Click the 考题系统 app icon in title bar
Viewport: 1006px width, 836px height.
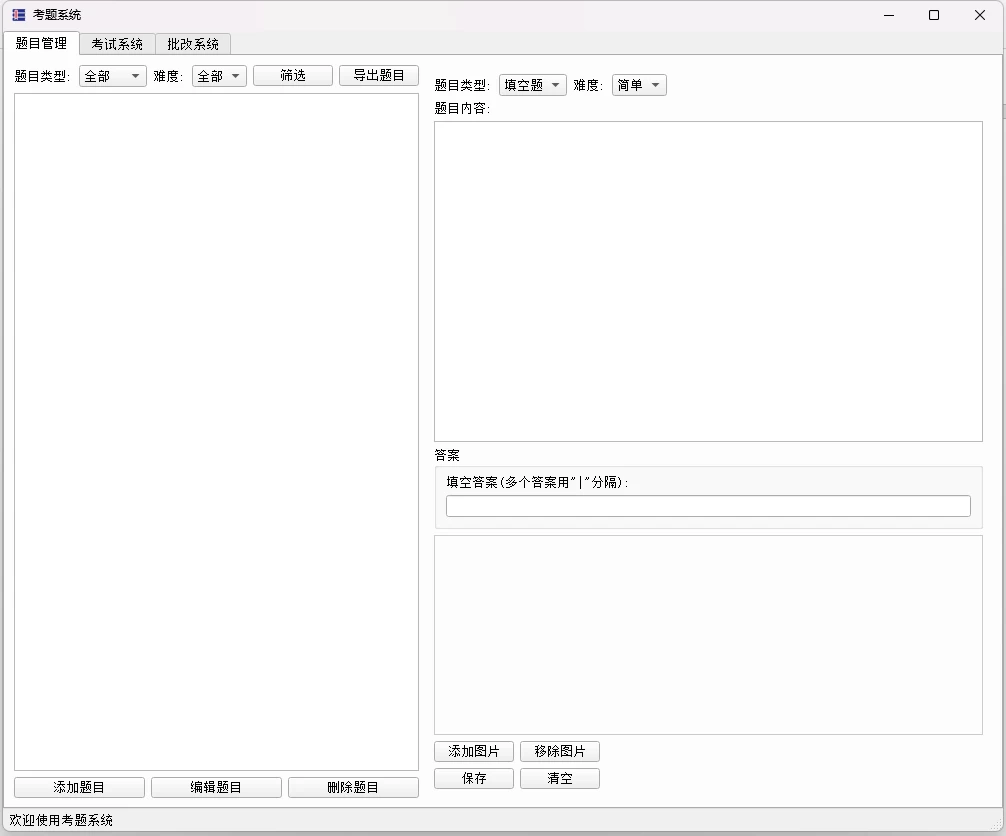(x=19, y=15)
